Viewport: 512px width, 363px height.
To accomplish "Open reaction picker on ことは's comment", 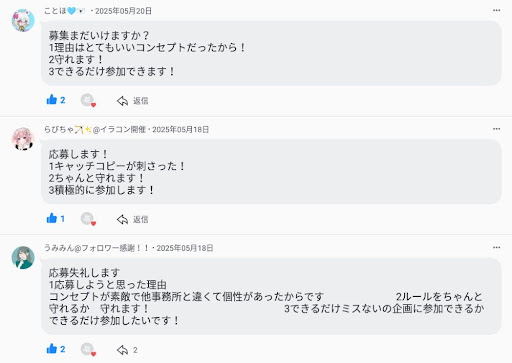I will click(88, 100).
